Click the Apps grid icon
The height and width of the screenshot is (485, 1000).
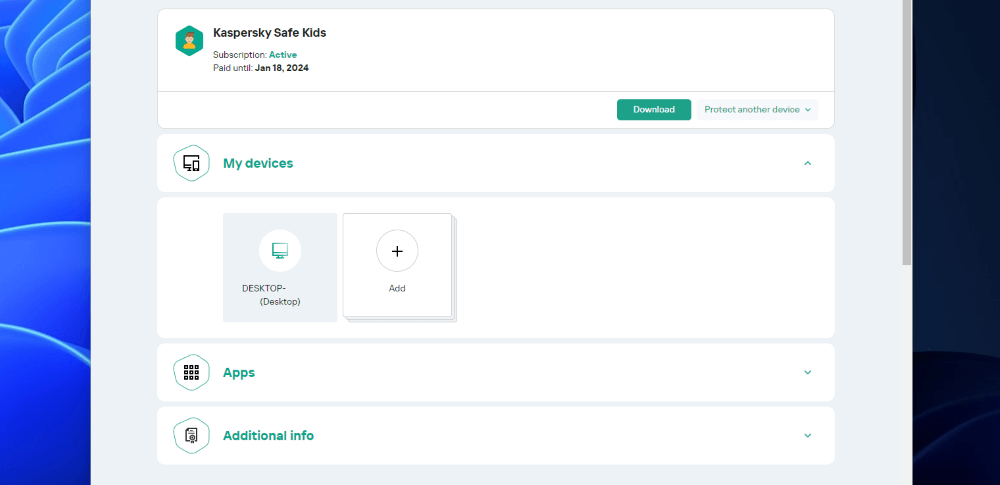pyautogui.click(x=191, y=373)
